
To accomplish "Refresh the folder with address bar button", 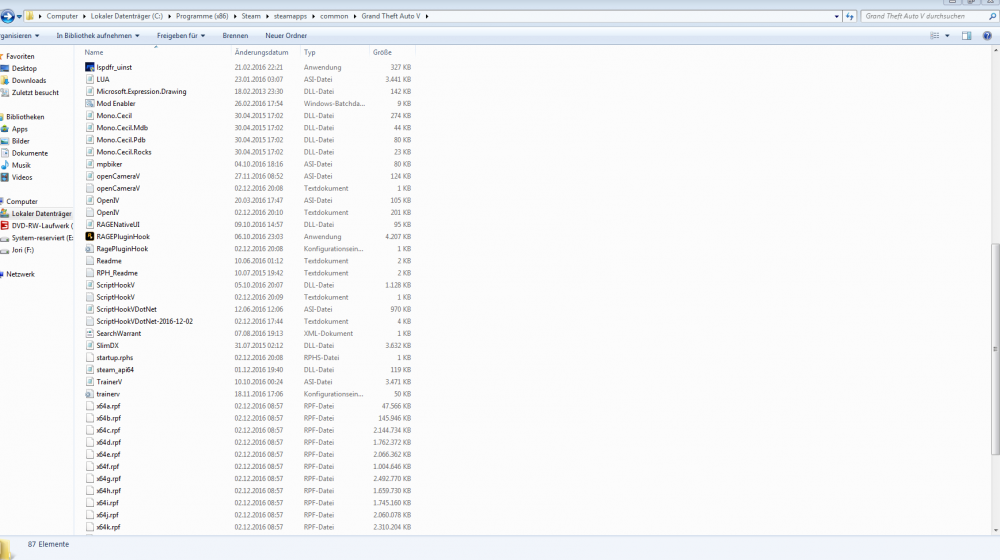I will [x=849, y=16].
